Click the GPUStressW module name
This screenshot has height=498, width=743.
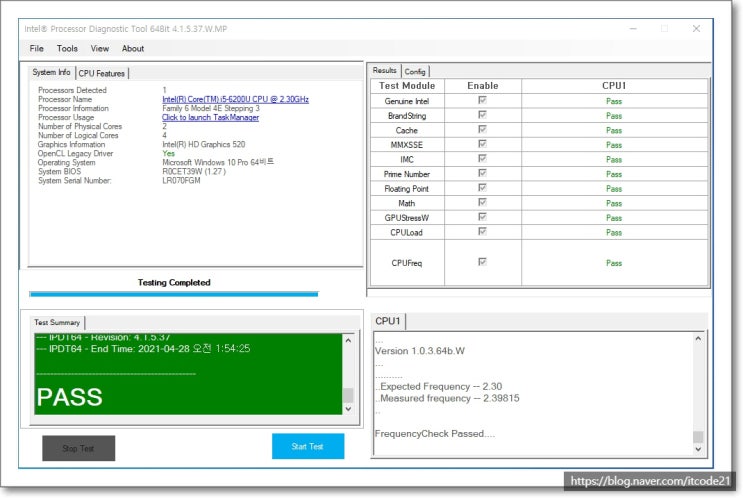(x=407, y=218)
